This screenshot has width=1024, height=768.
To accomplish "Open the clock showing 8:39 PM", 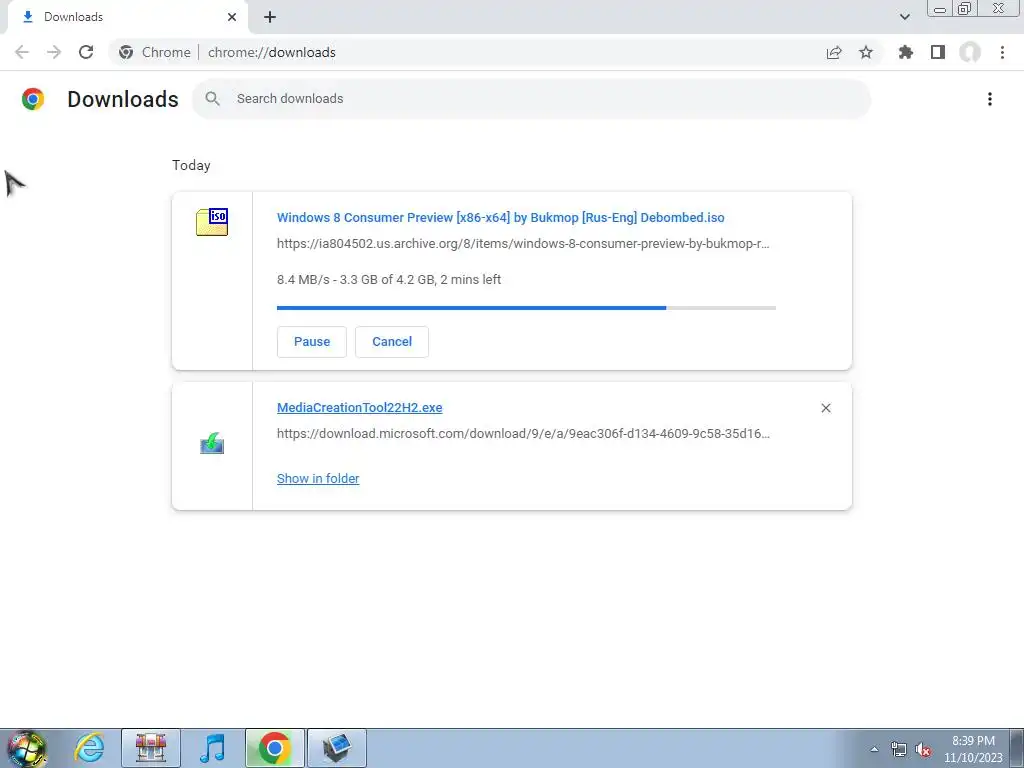I will coord(973,749).
